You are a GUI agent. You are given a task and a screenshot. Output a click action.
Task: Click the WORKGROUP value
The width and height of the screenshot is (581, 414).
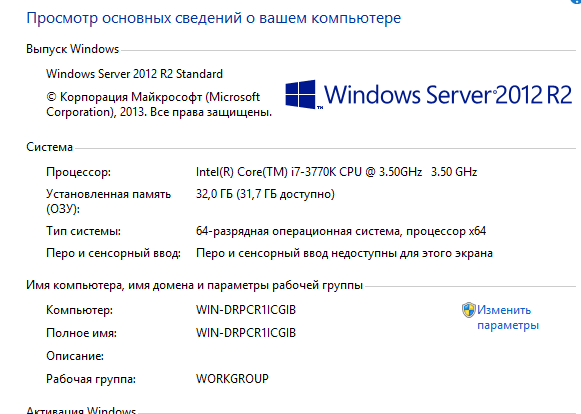coord(232,379)
